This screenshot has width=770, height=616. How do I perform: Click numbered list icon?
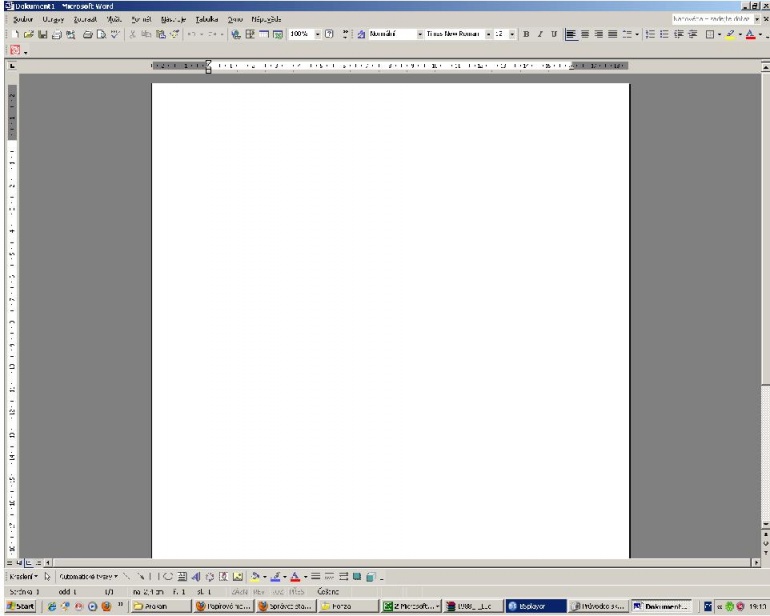[x=650, y=34]
